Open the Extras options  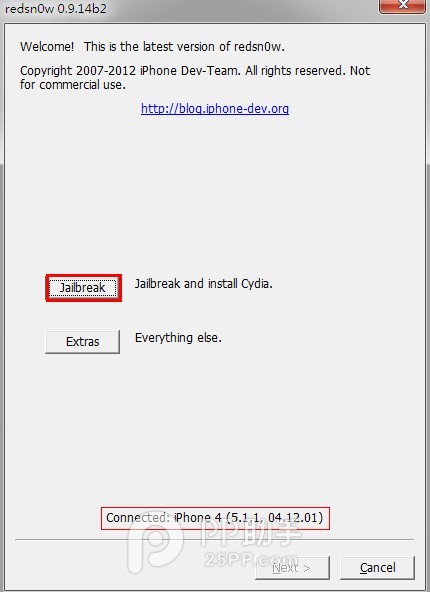pyautogui.click(x=83, y=342)
